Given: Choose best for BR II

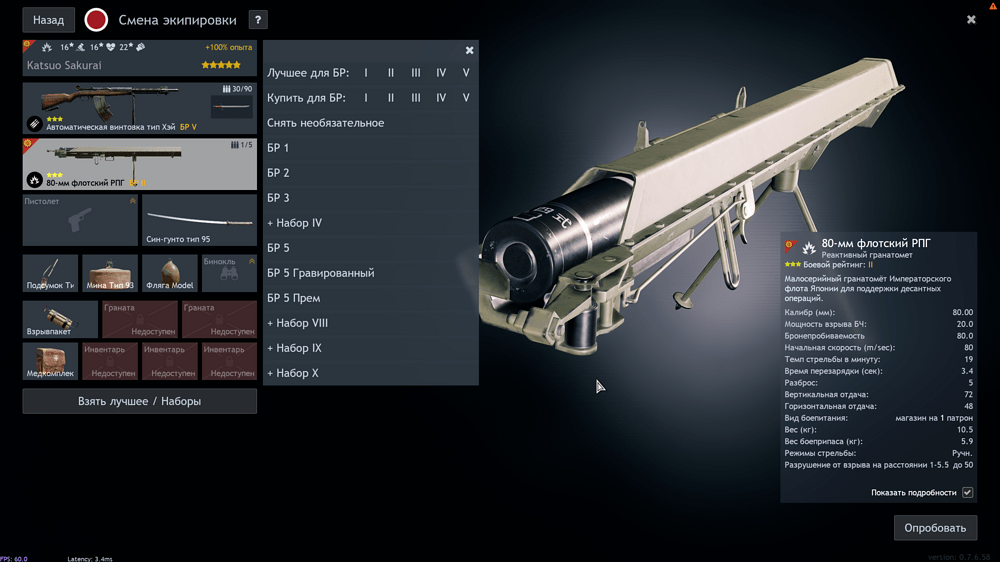Looking at the screenshot, I should coord(391,73).
